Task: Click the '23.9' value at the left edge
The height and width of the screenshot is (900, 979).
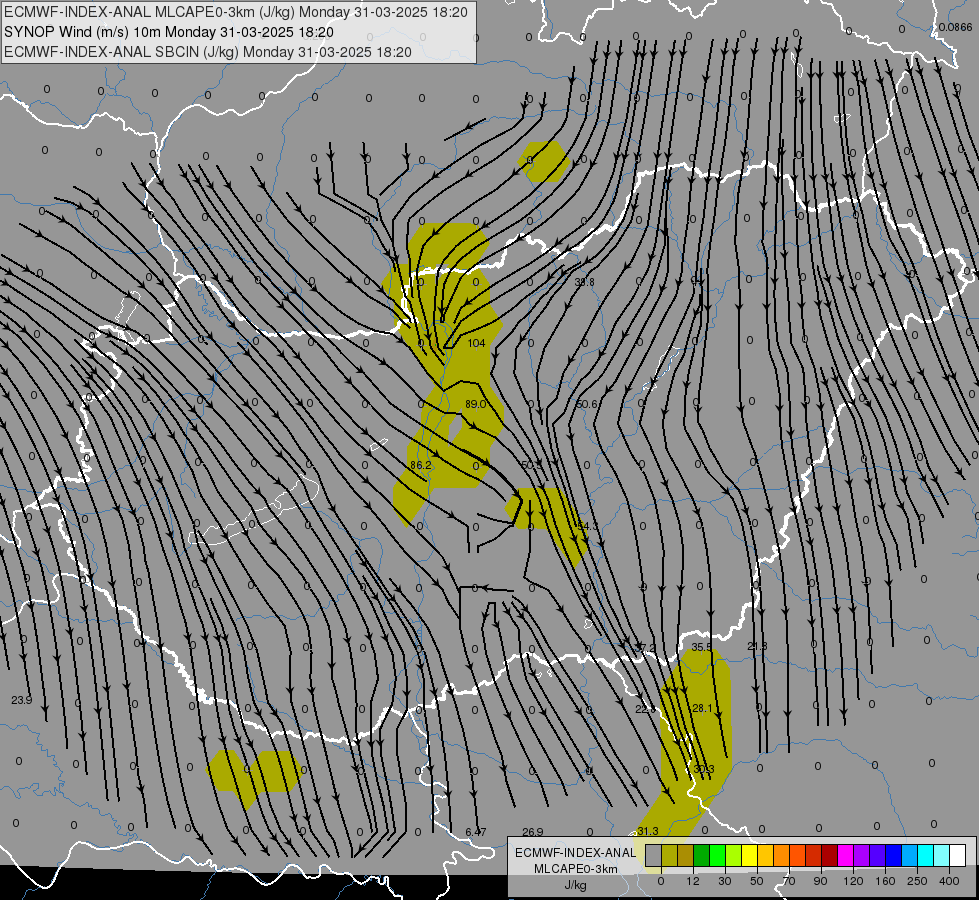Action: 21,700
